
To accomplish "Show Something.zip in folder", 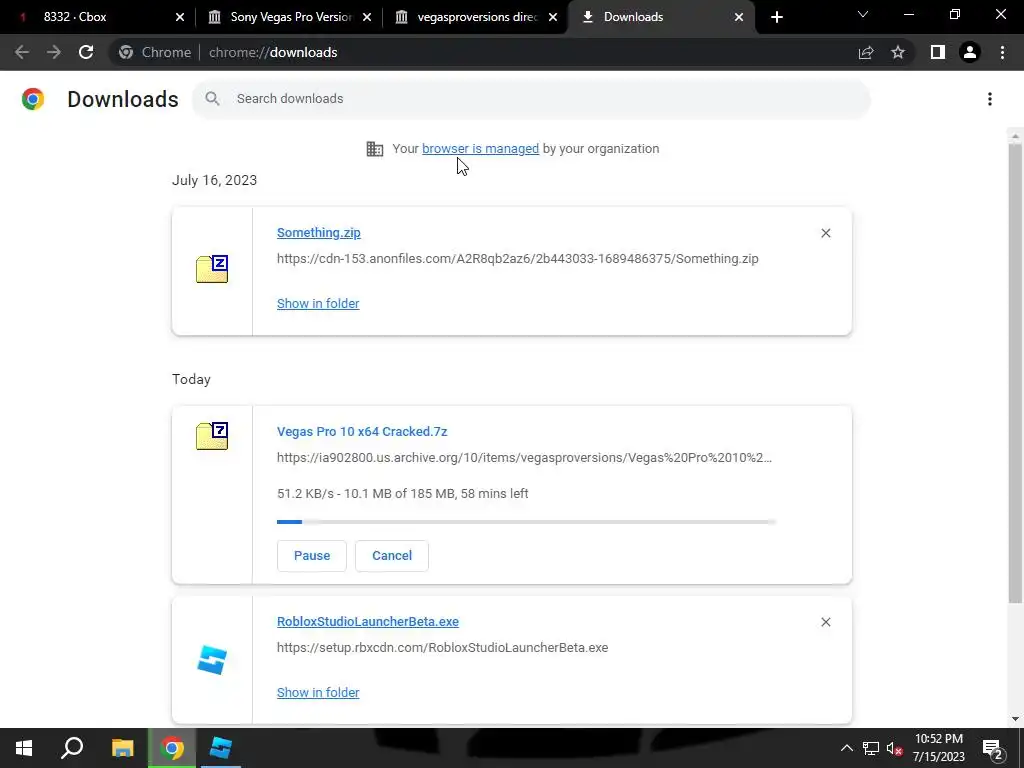I will [x=318, y=304].
